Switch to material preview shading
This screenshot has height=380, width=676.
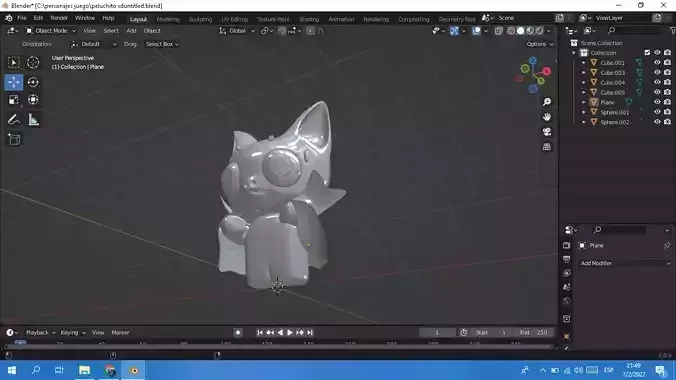pos(530,31)
